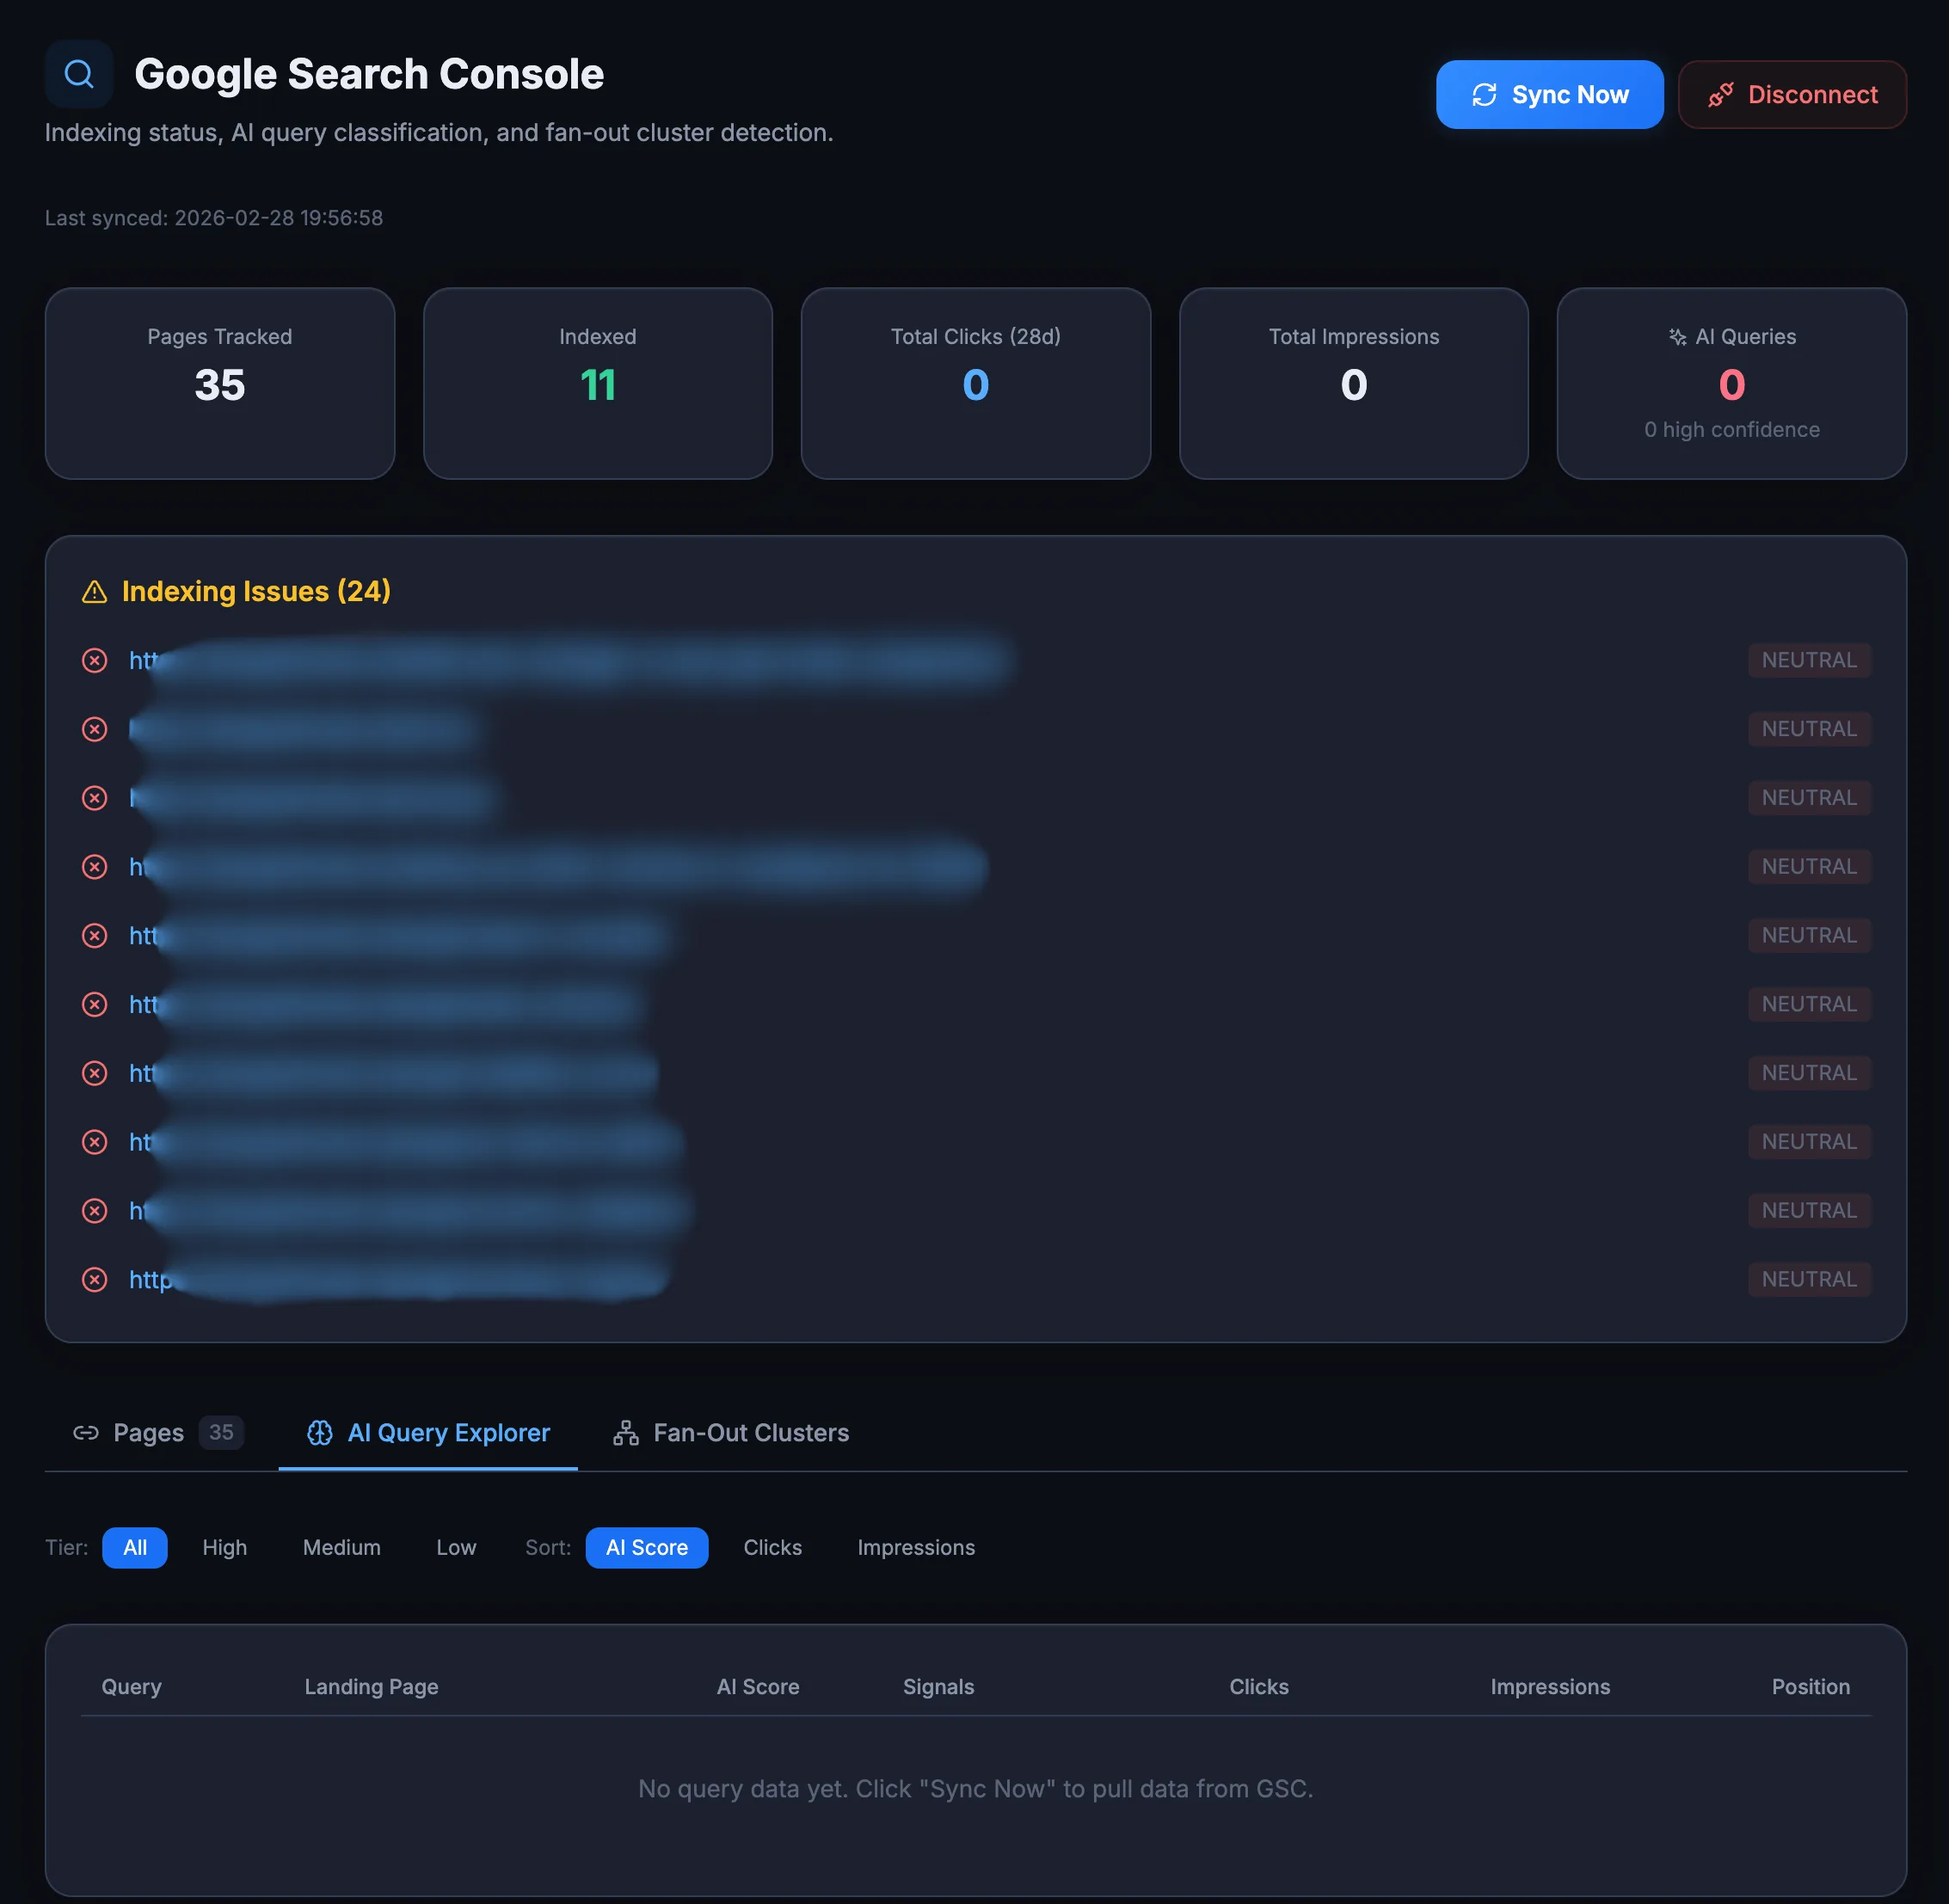Click the red error icon on first indexing issue
Screen dimensions: 1949x1904
(95, 661)
